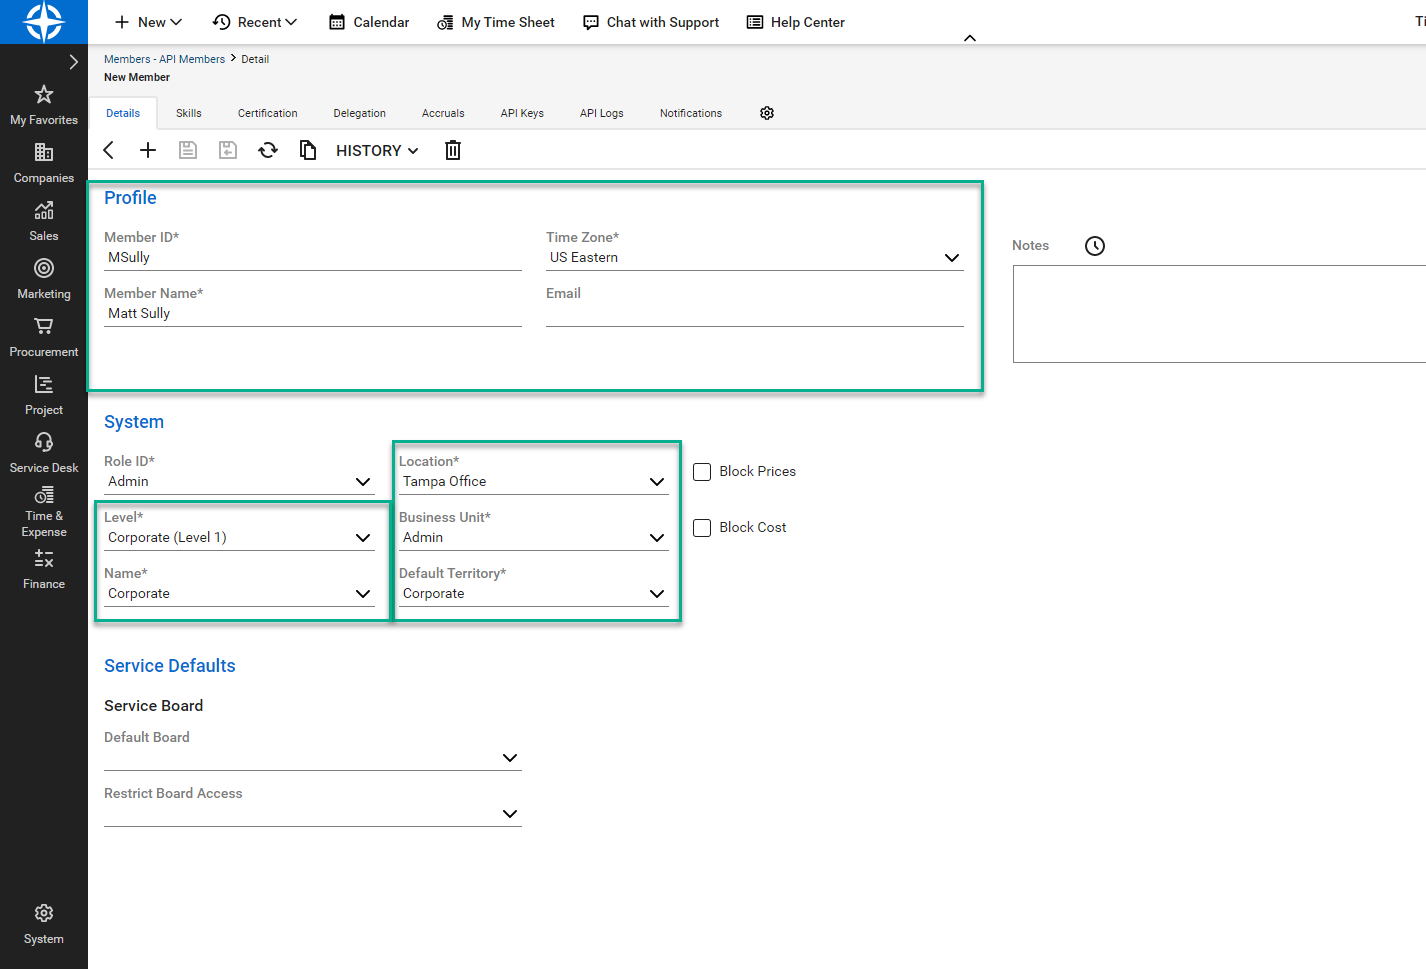Viewport: 1426px width, 969px height.
Task: Go to Procurement module in sidebar
Action: (44, 337)
